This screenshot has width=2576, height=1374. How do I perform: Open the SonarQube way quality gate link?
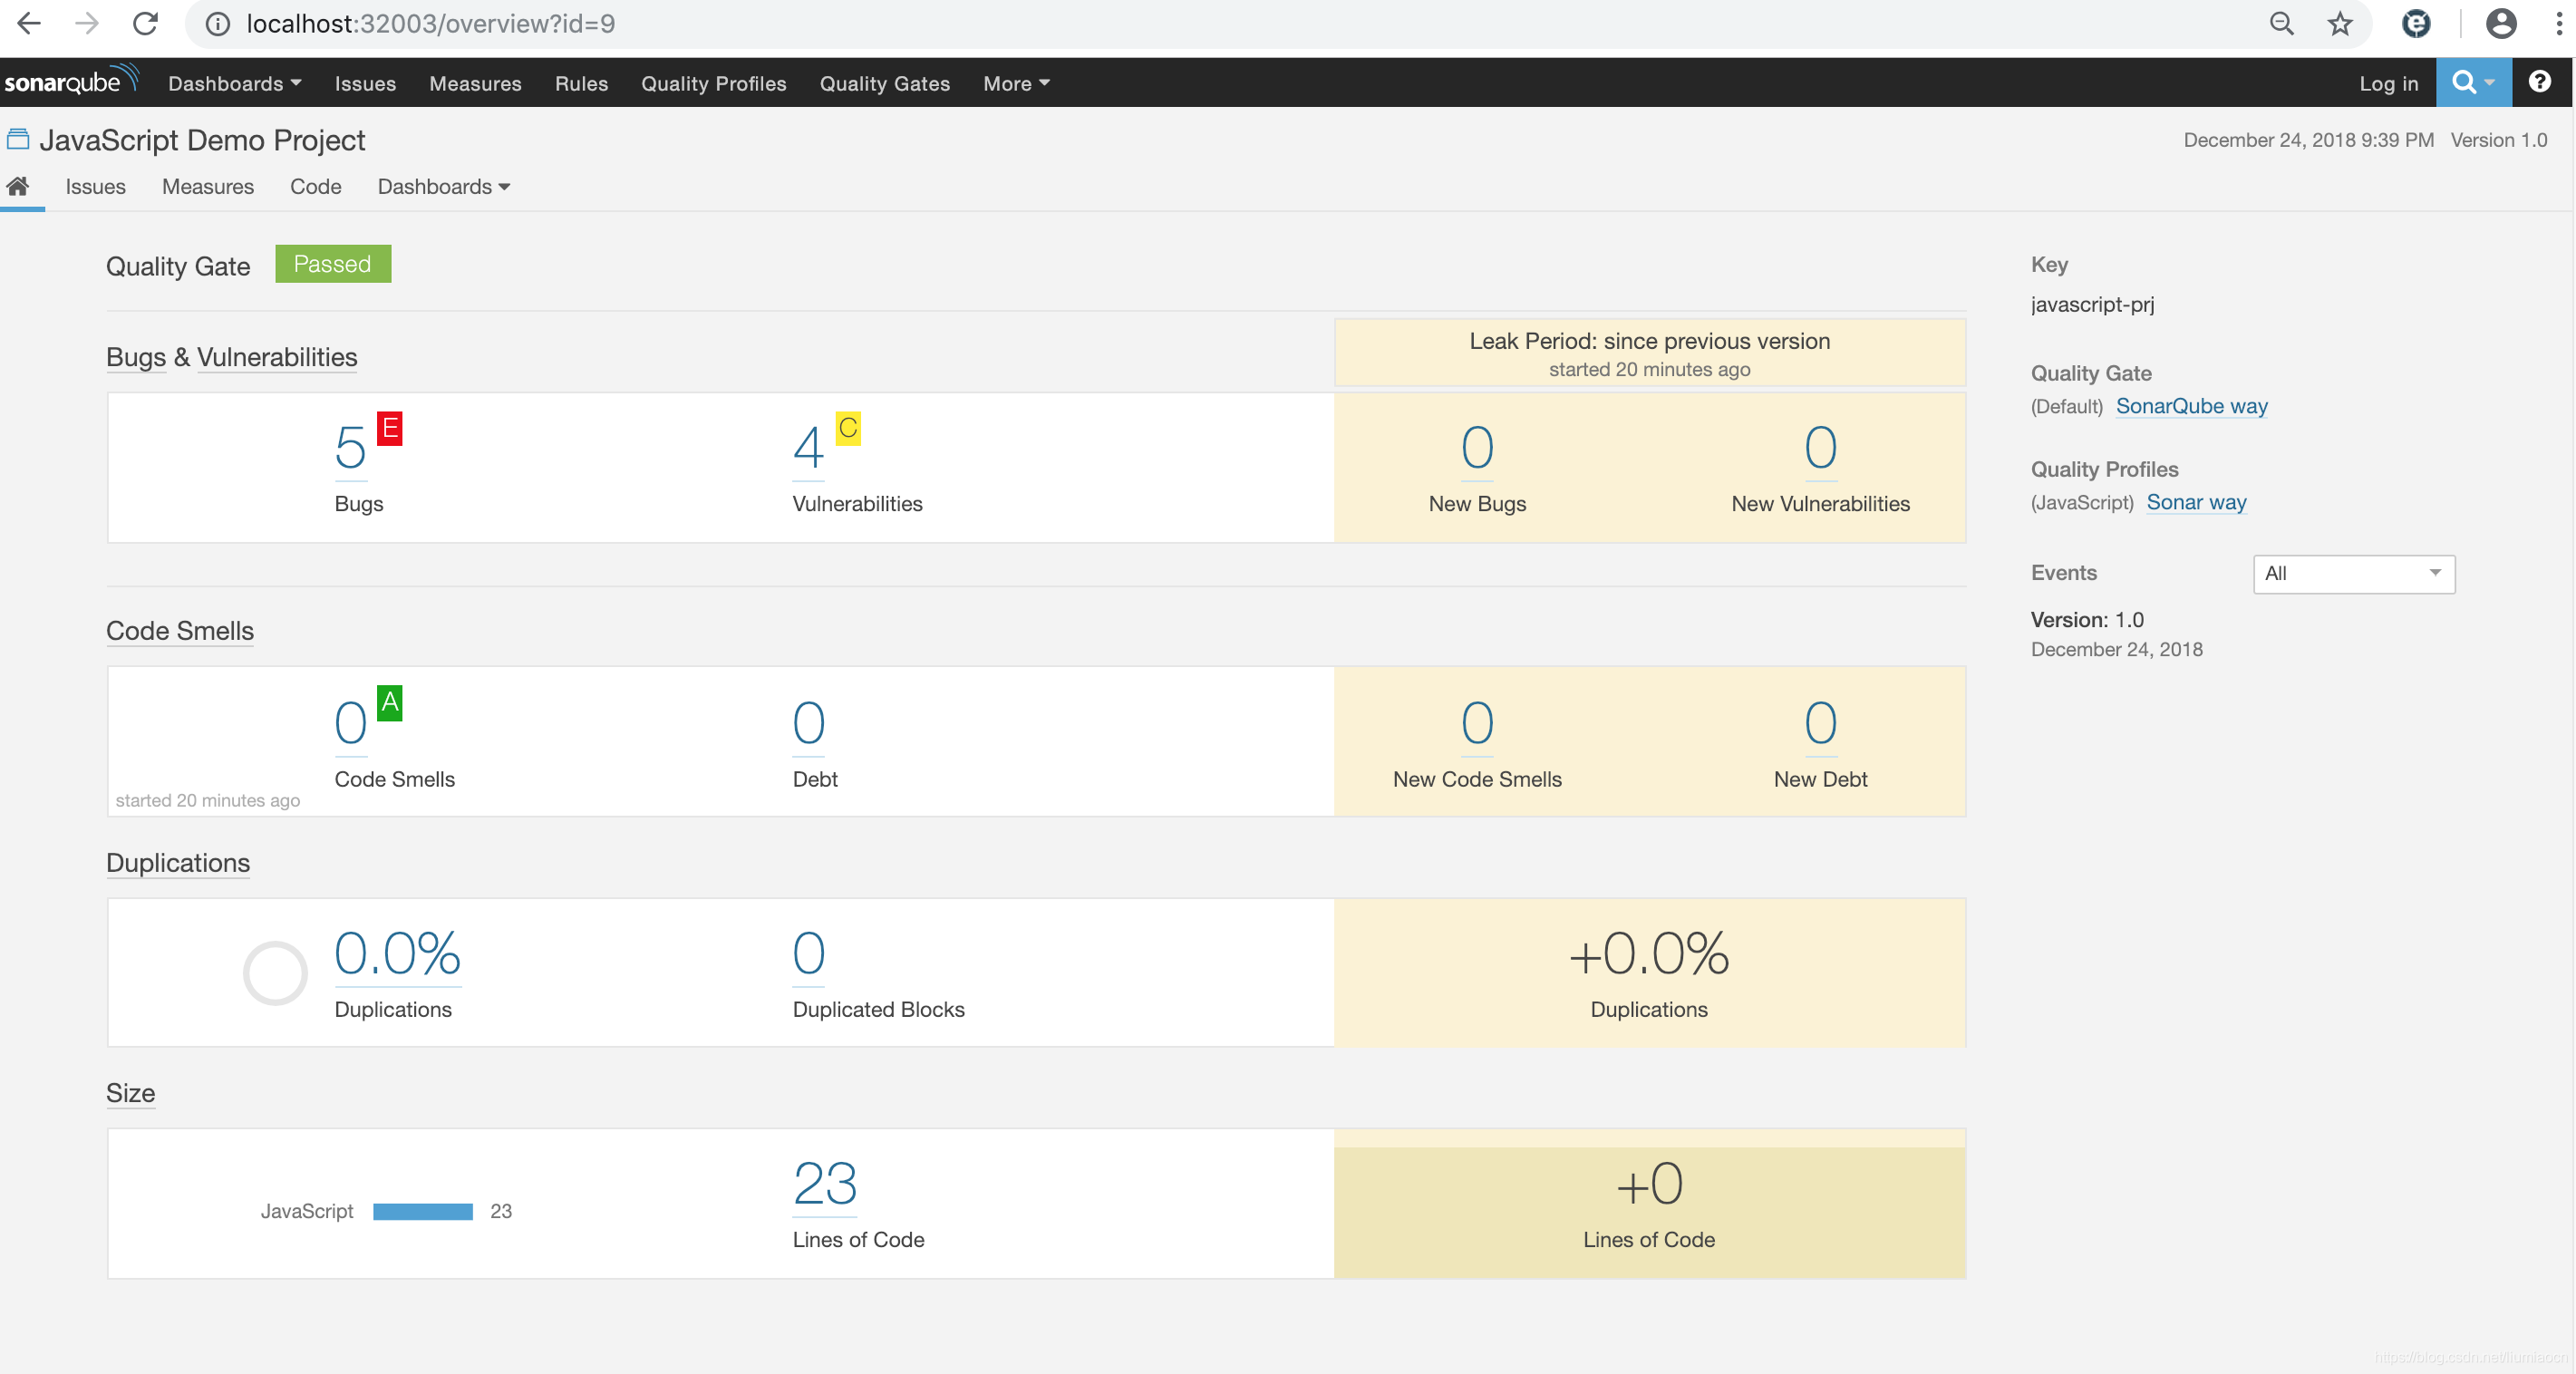[x=2191, y=406]
